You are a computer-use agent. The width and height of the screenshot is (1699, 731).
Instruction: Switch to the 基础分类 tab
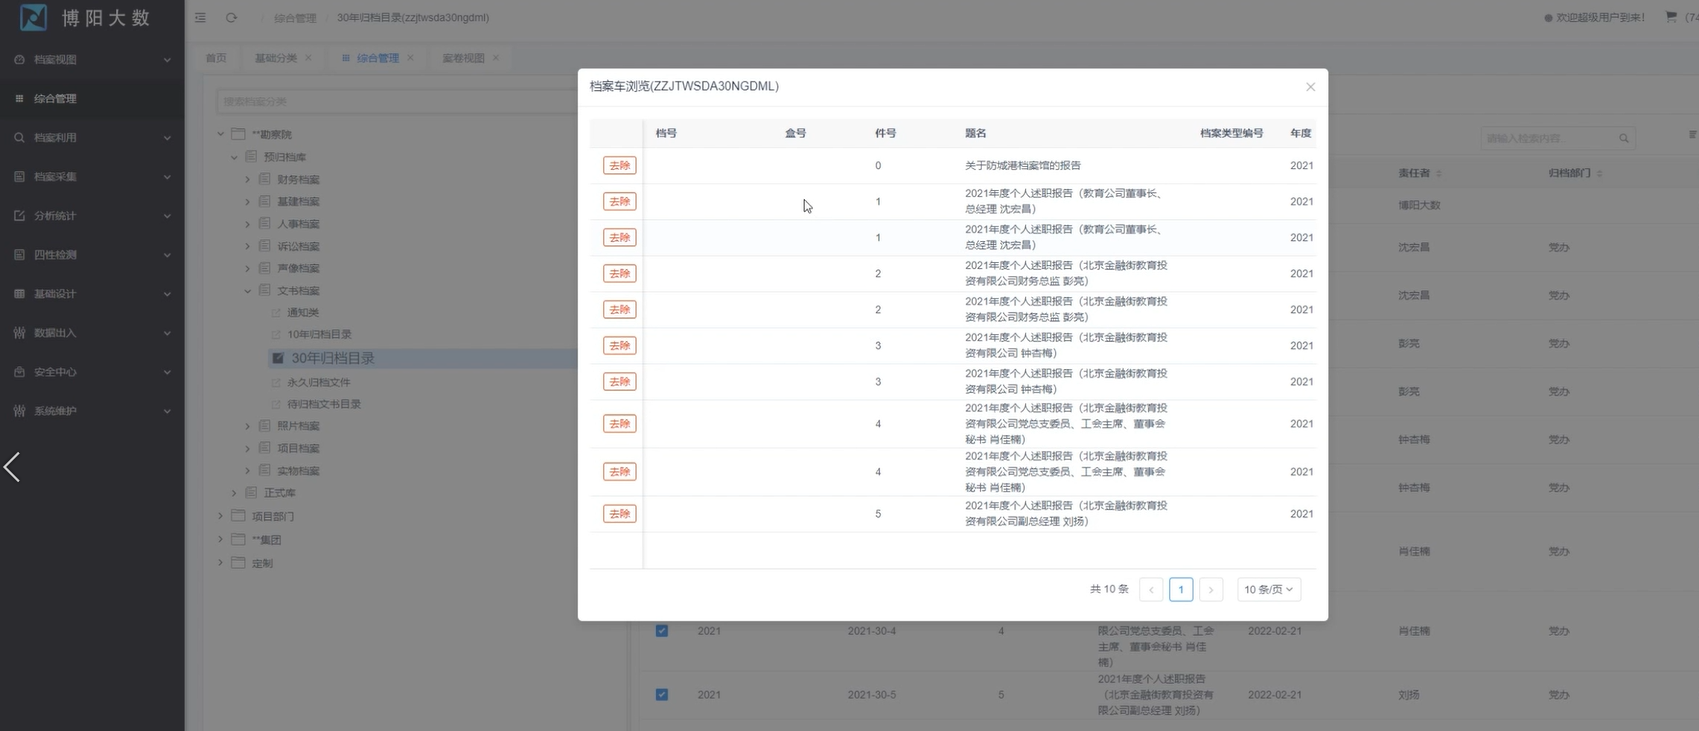point(276,58)
